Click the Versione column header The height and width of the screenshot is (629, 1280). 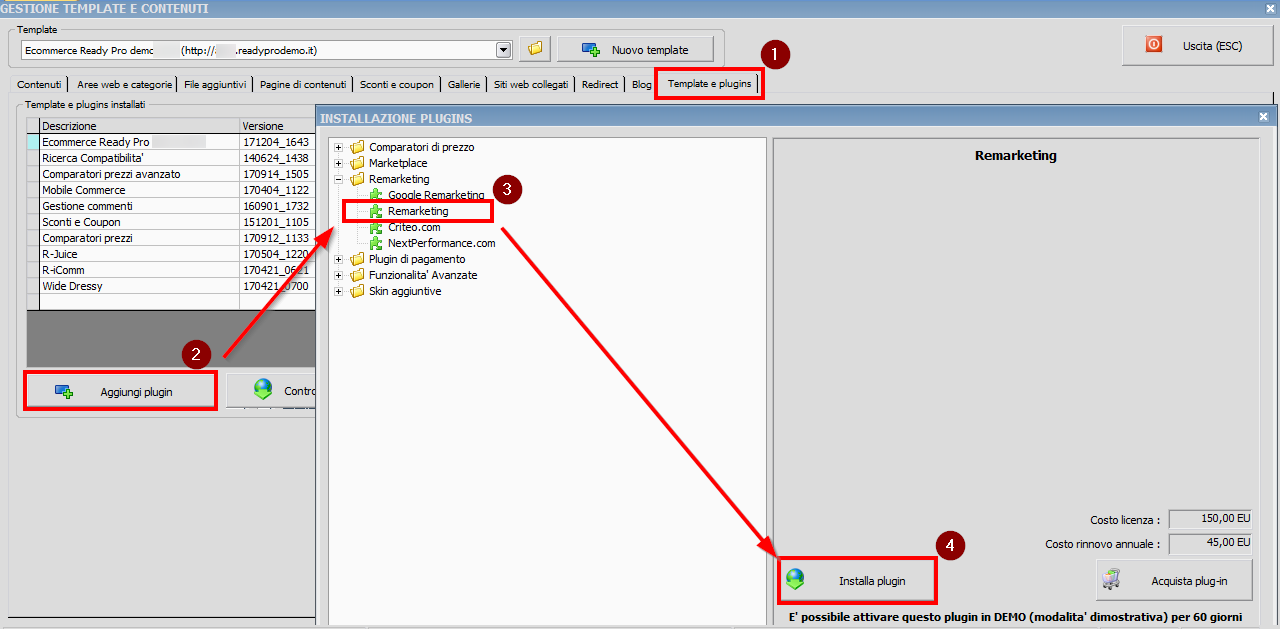(x=278, y=126)
